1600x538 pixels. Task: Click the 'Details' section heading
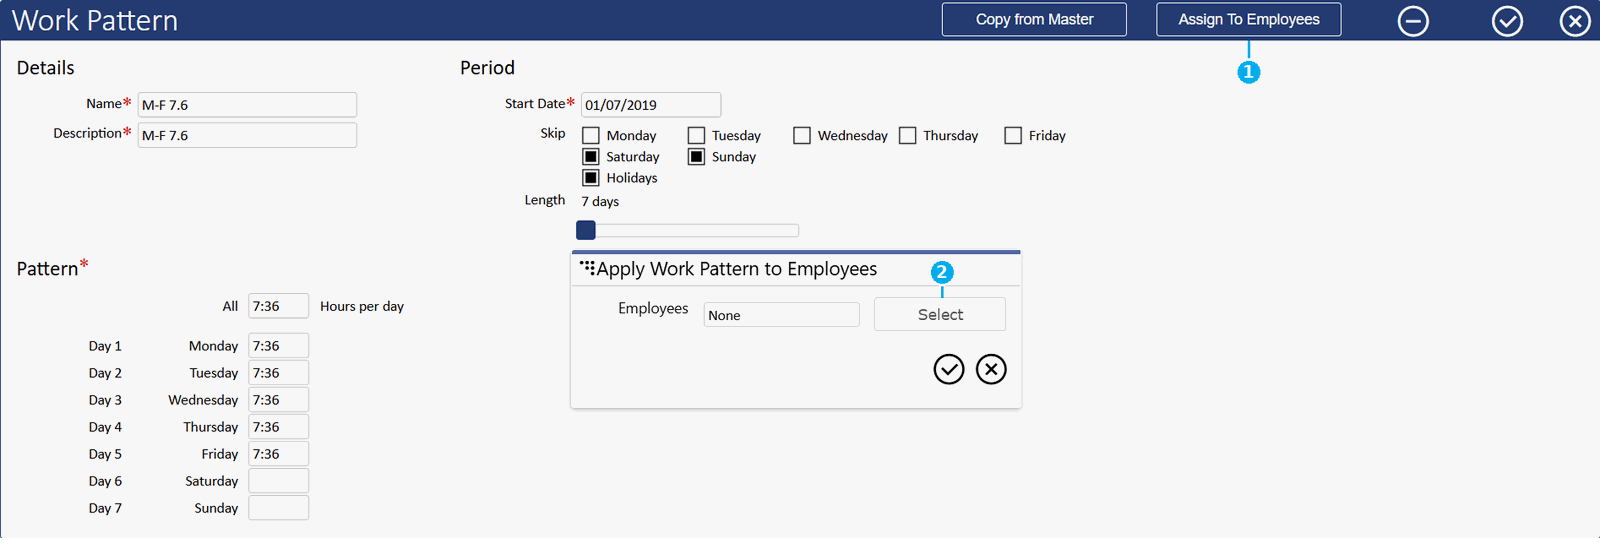pos(45,68)
